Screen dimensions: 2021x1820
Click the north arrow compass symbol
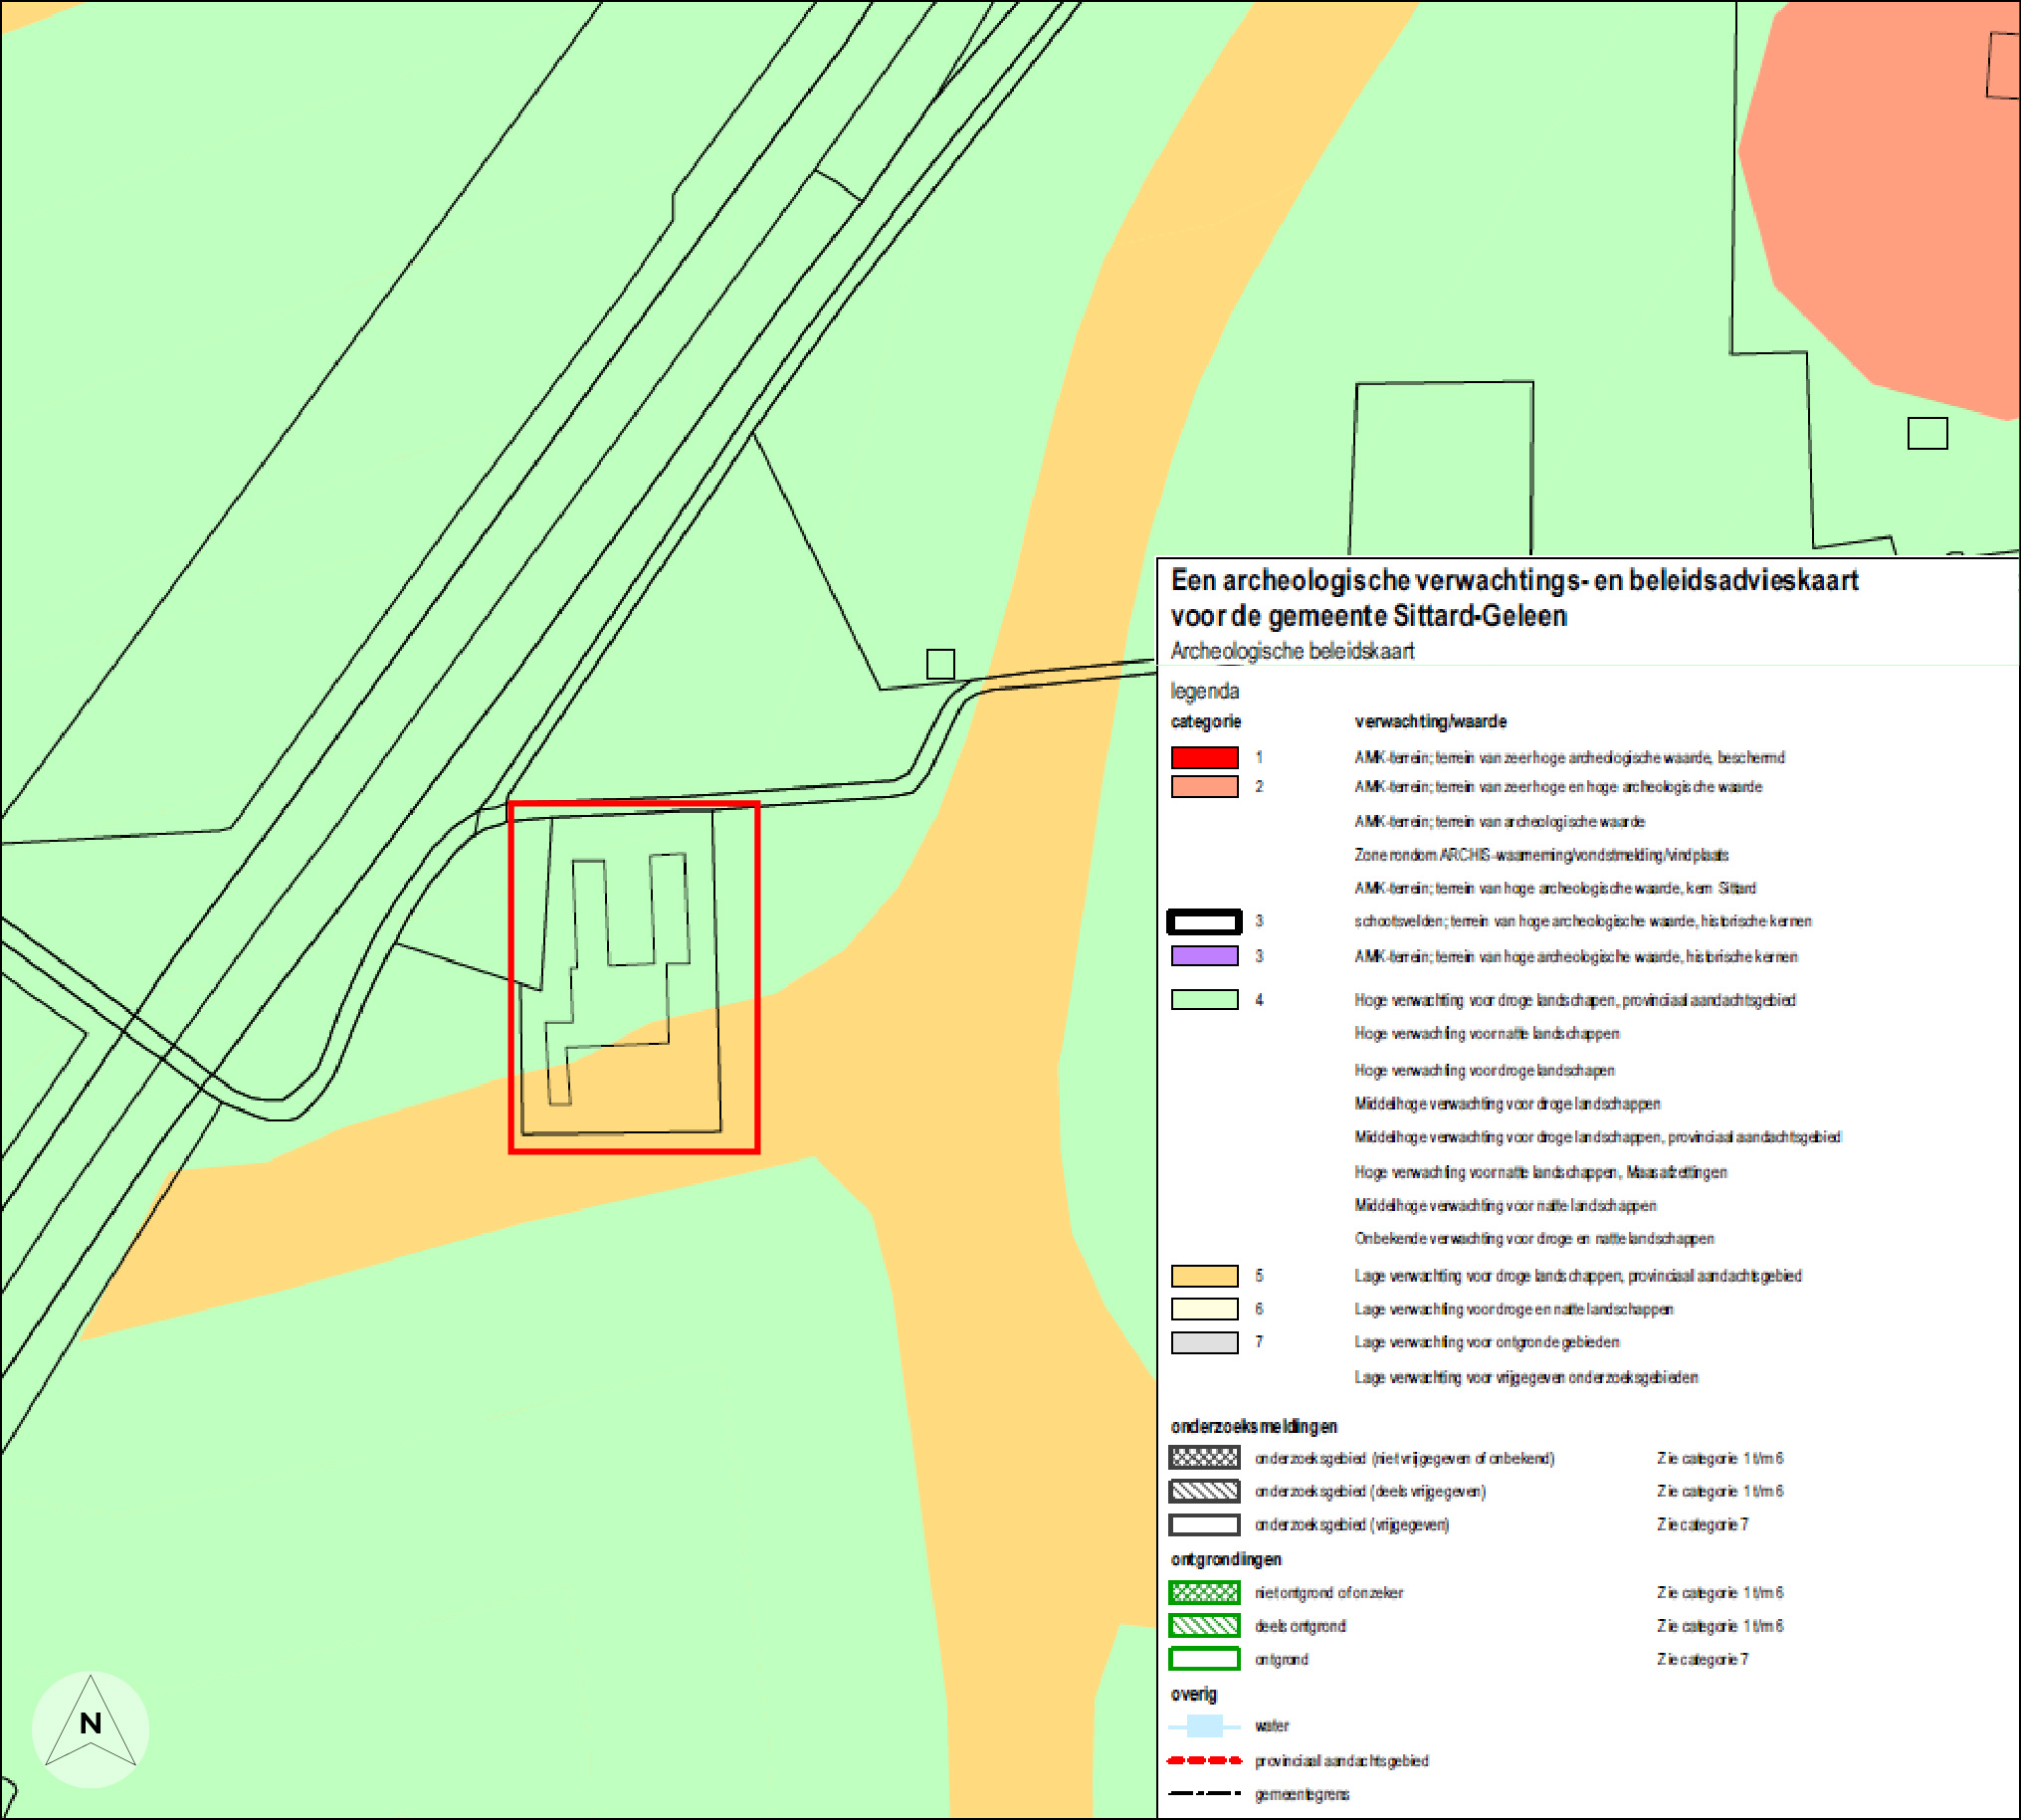click(90, 1729)
